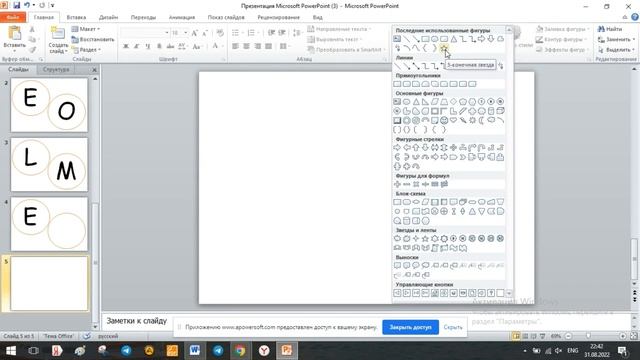640x360 pixels.
Task: Switch to the Структура pane tab
Action: pyautogui.click(x=56, y=69)
